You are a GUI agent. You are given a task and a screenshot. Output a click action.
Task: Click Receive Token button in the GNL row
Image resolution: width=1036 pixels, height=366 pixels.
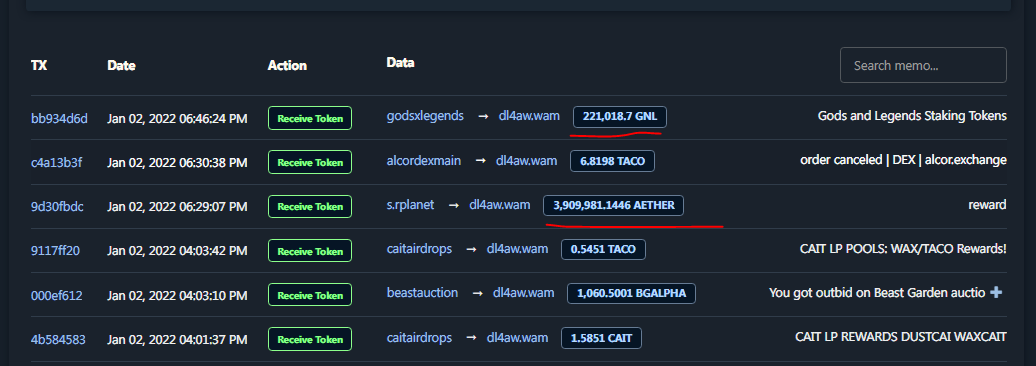[310, 118]
